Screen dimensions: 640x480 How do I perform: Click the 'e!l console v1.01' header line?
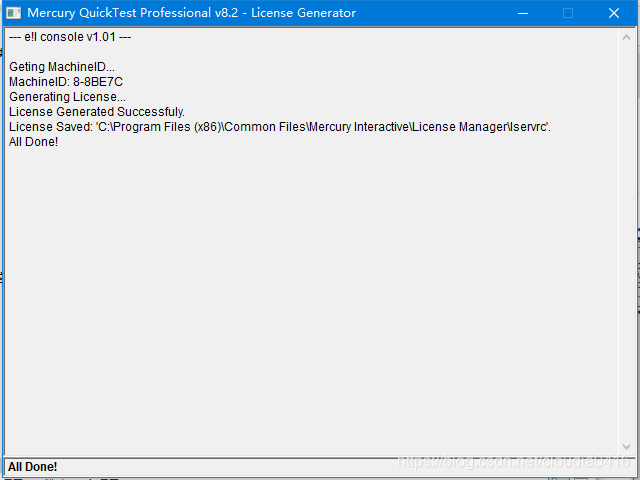(70, 37)
